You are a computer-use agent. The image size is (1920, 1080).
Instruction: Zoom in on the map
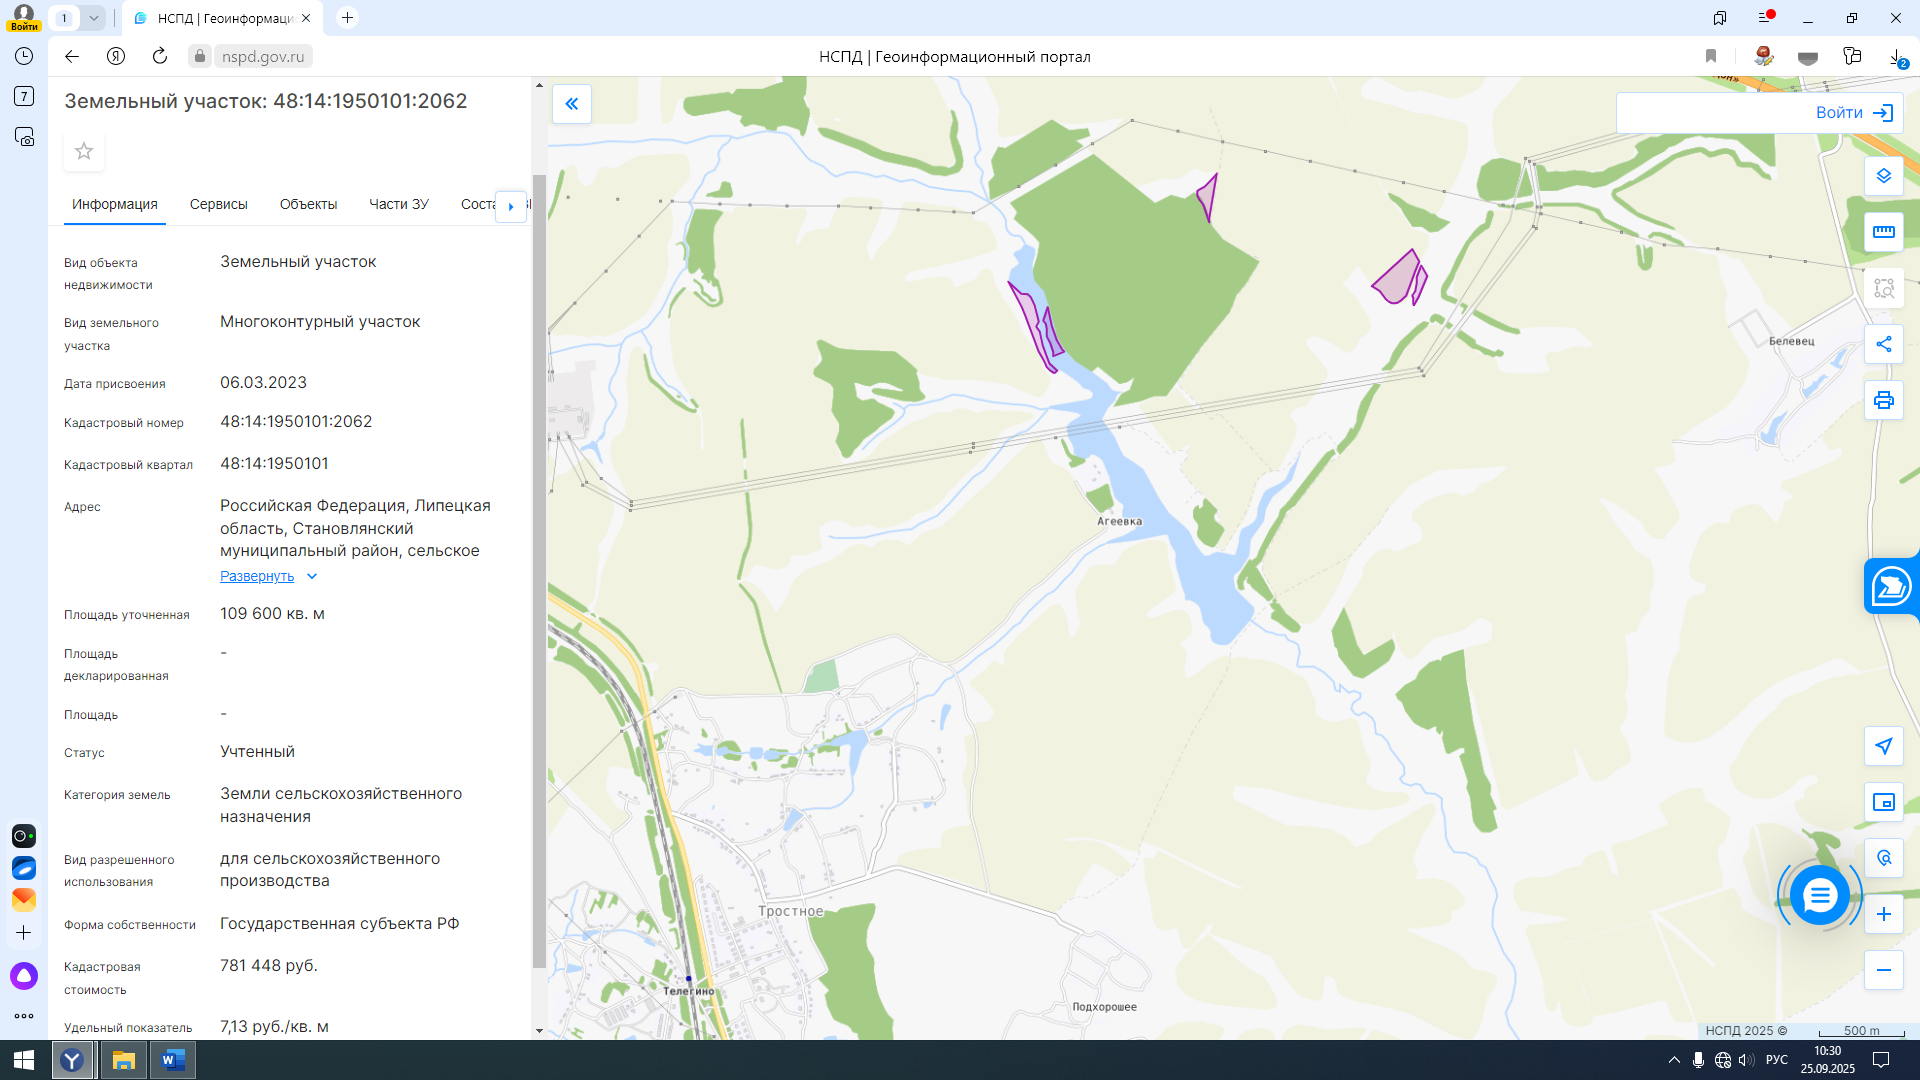[x=1883, y=914]
